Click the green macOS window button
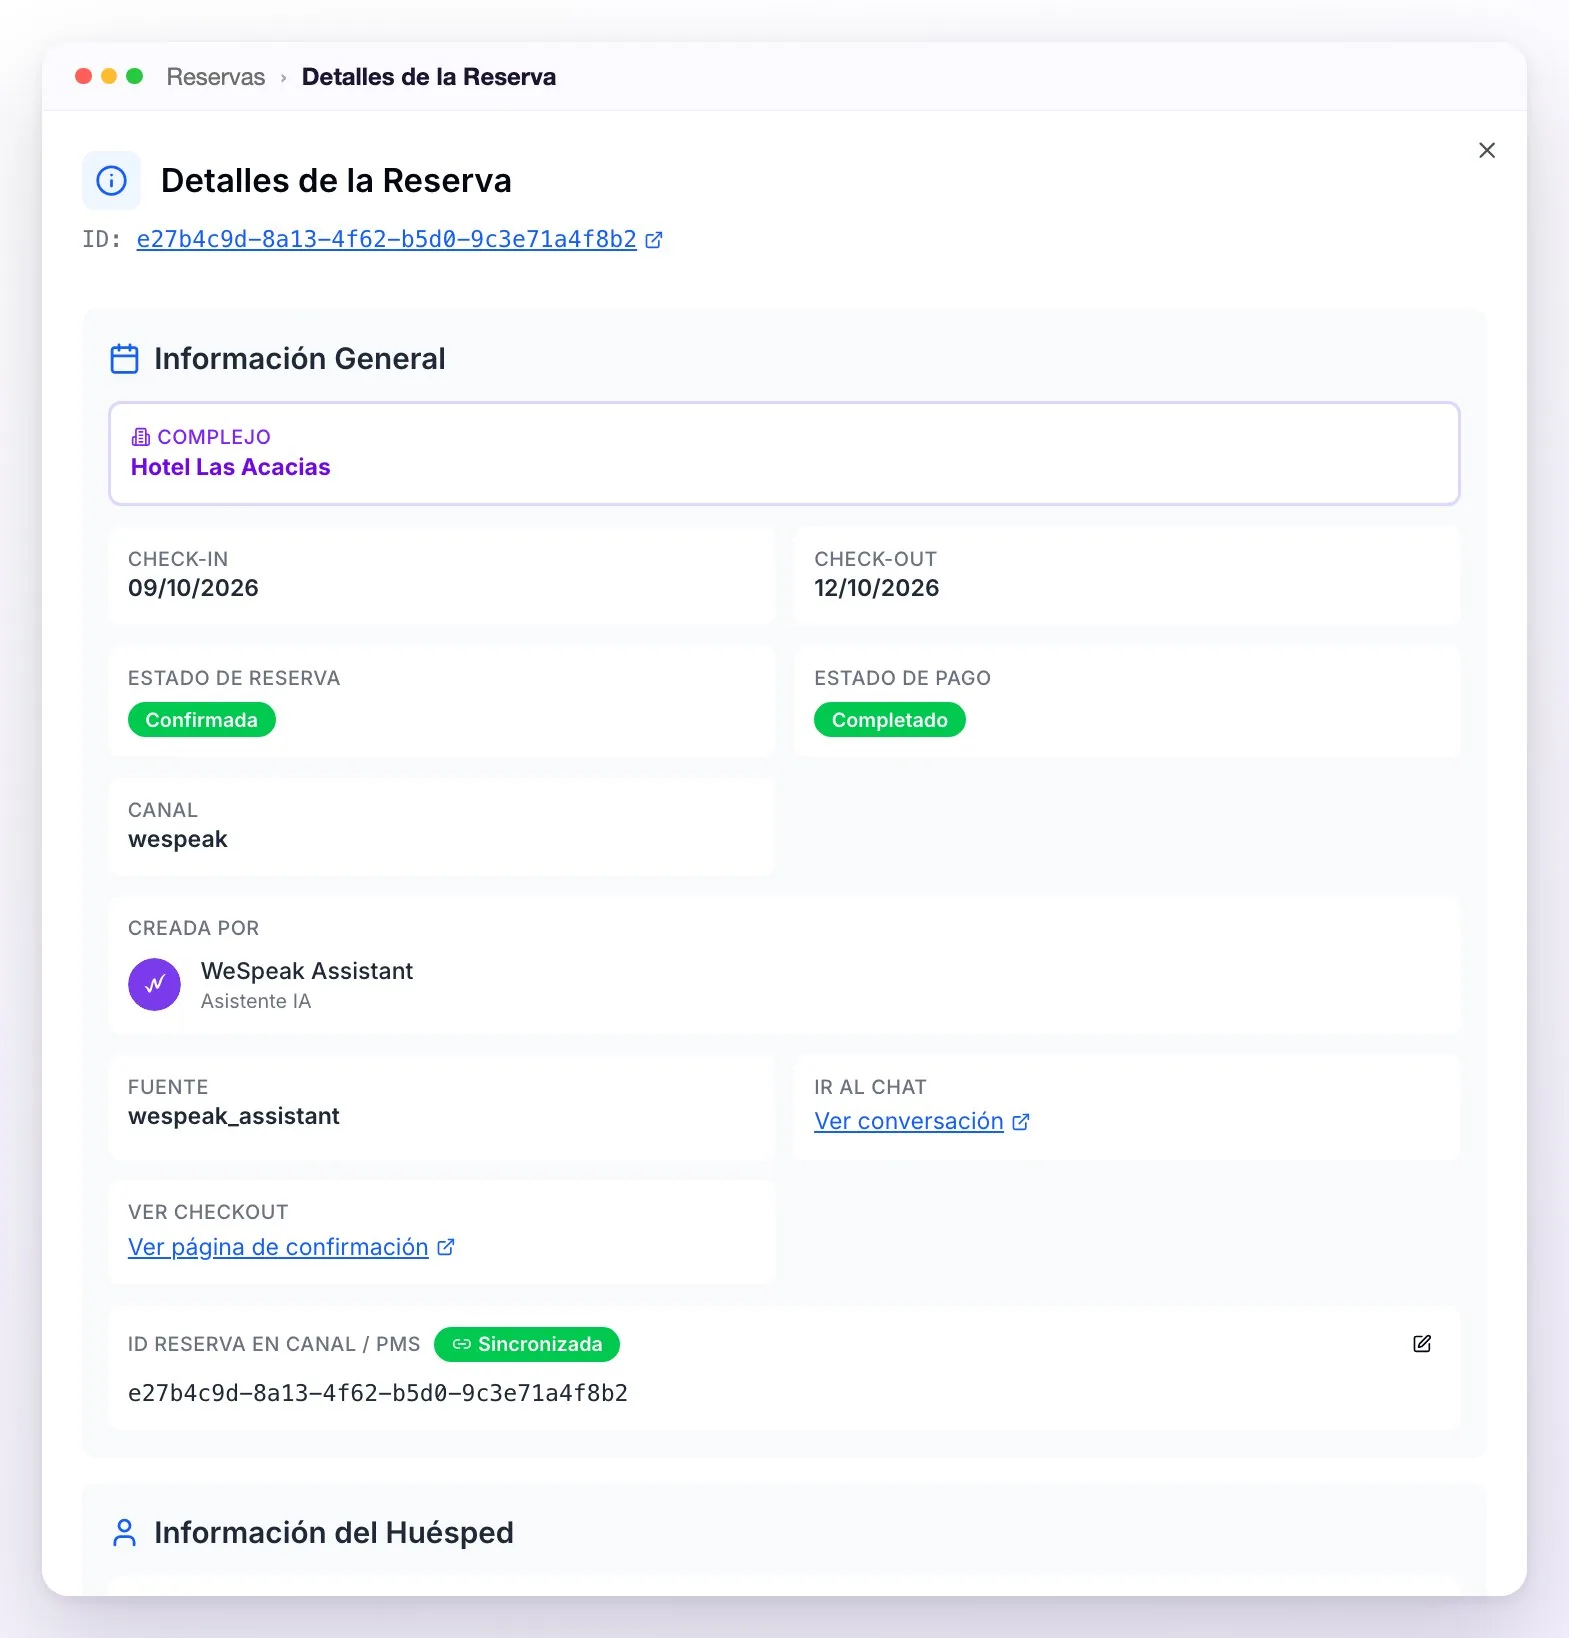This screenshot has width=1569, height=1638. point(135,76)
